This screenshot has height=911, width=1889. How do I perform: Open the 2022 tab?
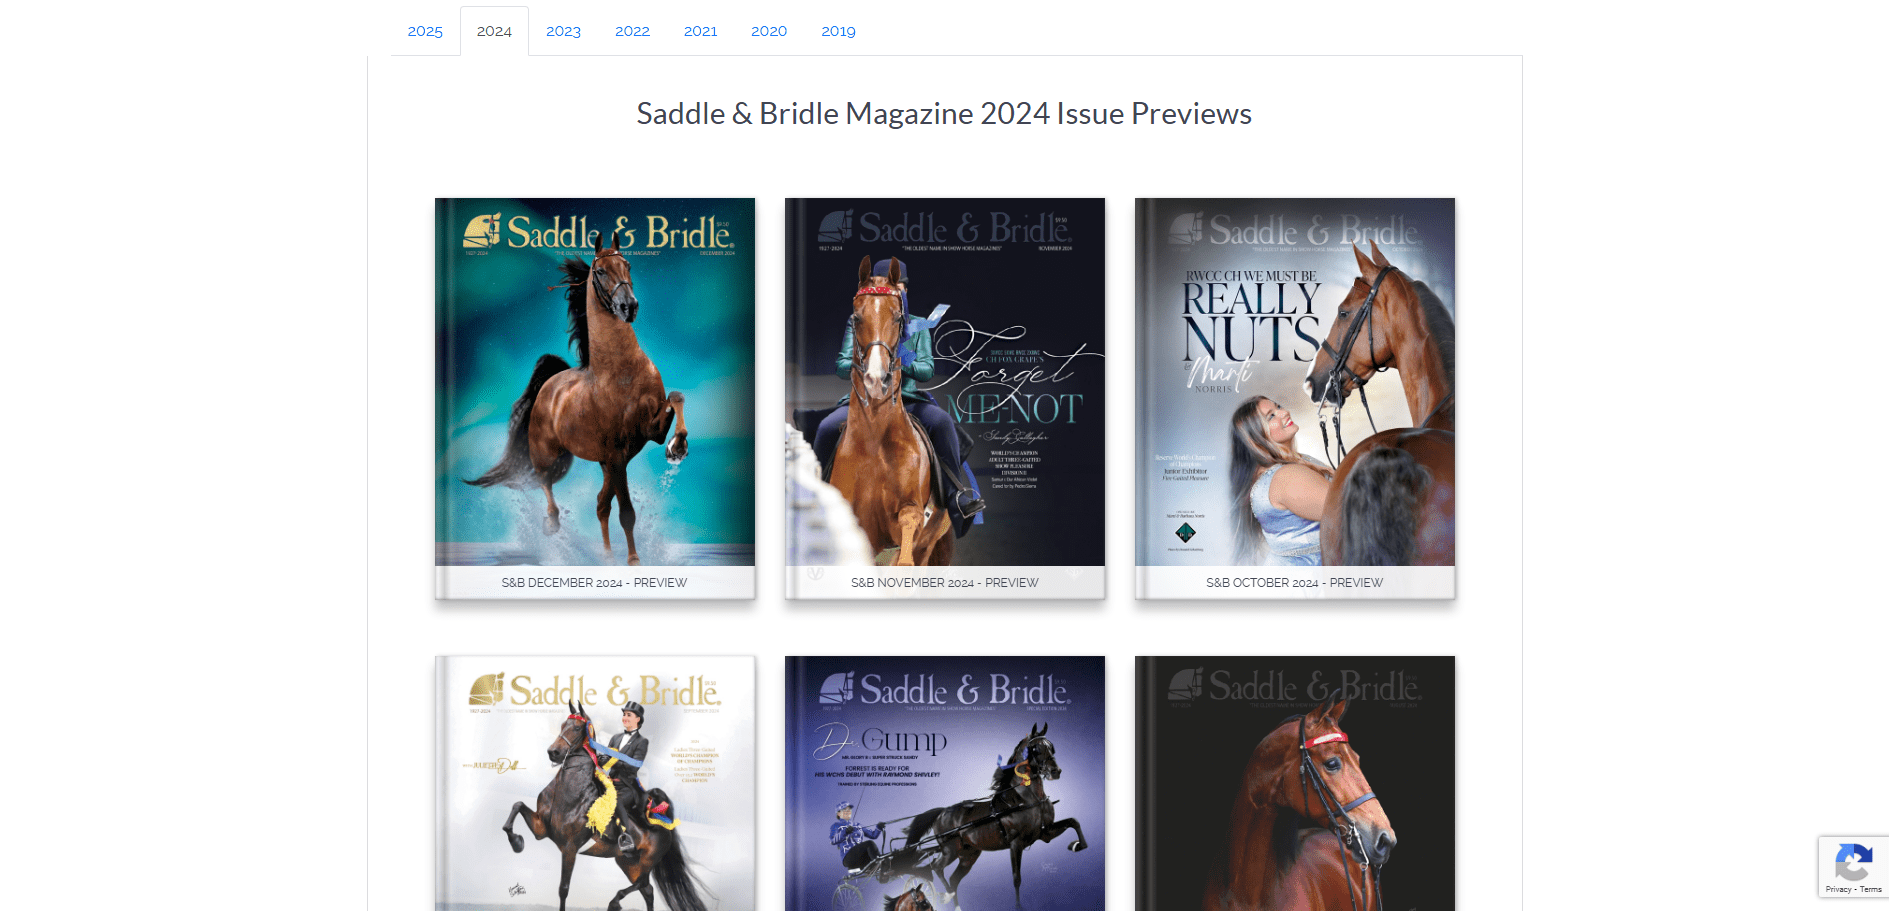pyautogui.click(x=632, y=31)
